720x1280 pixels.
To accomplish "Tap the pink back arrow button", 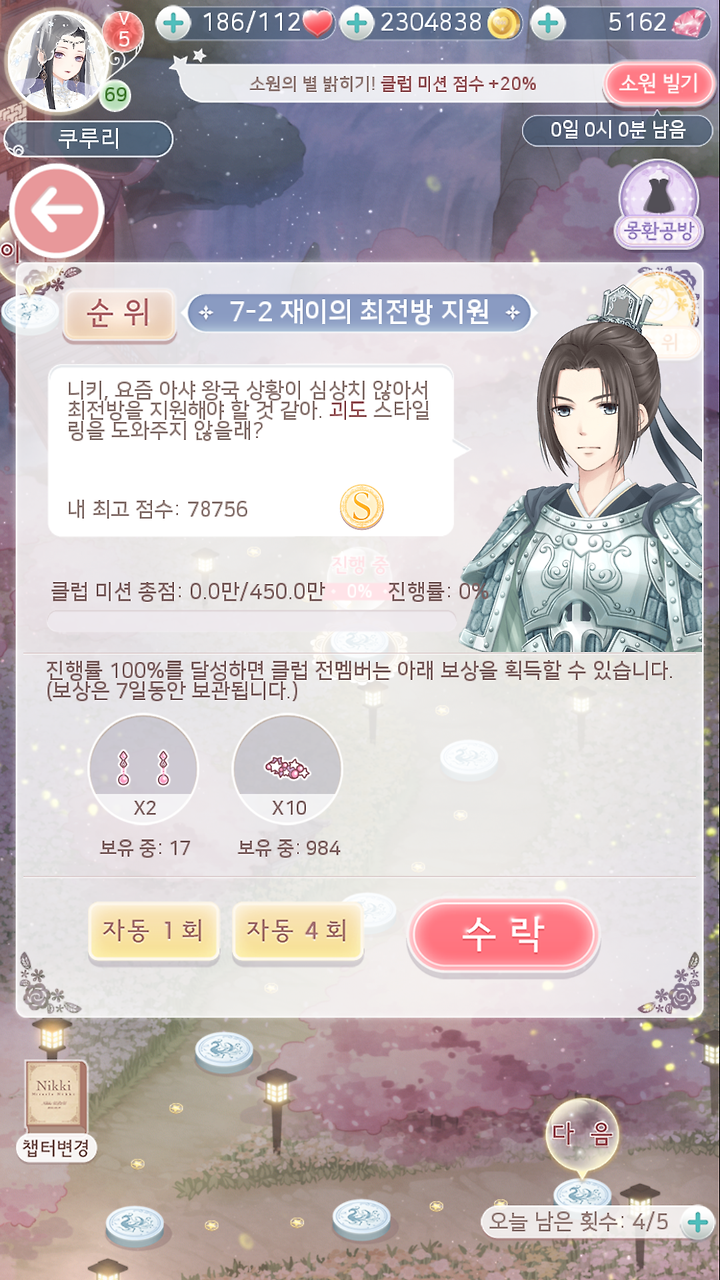I will pos(57,211).
